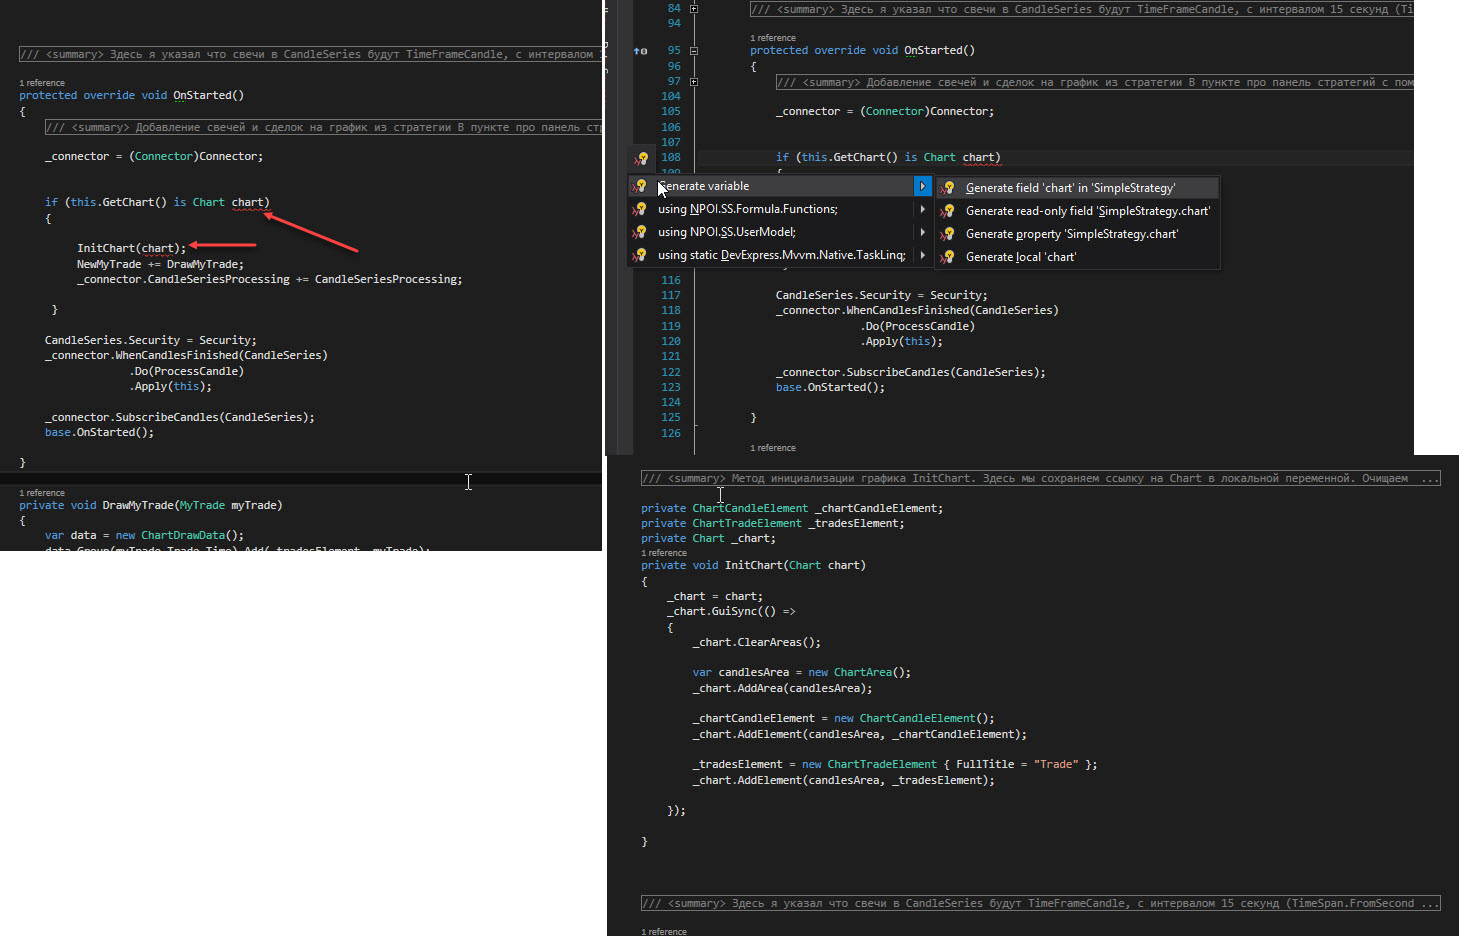
Task: Open the submenu arrow of 'Generate variable'
Action: pos(922,186)
